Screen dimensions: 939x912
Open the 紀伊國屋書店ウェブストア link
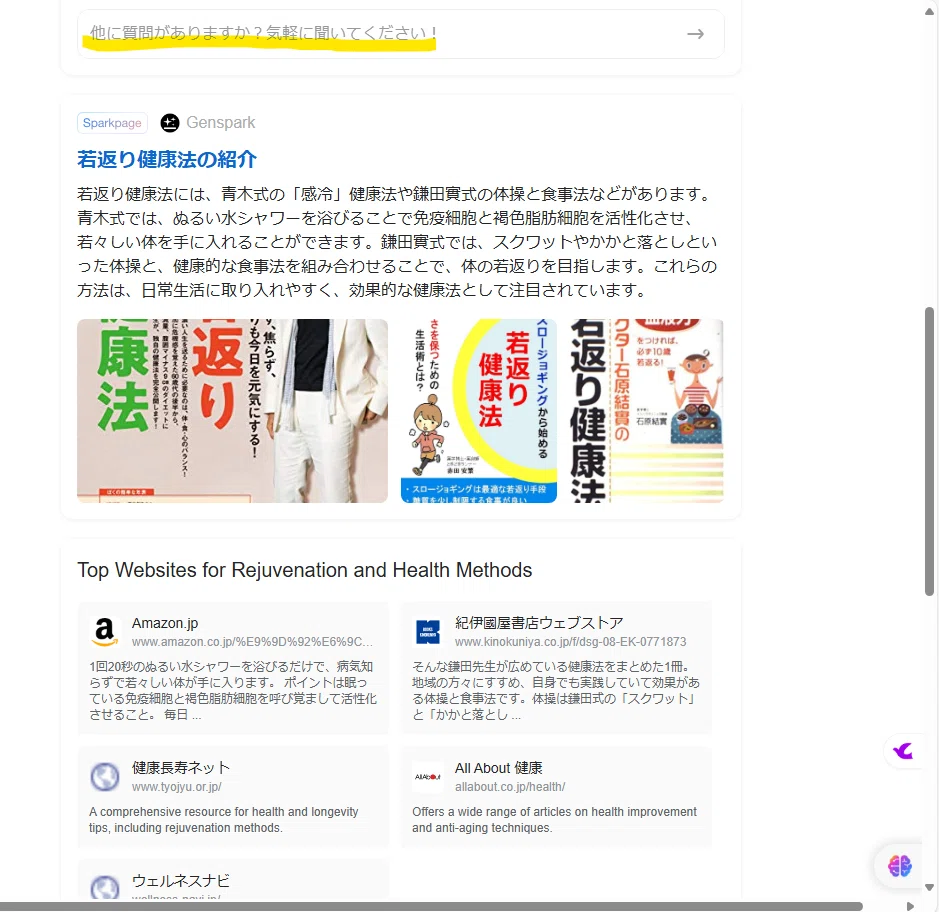(539, 623)
